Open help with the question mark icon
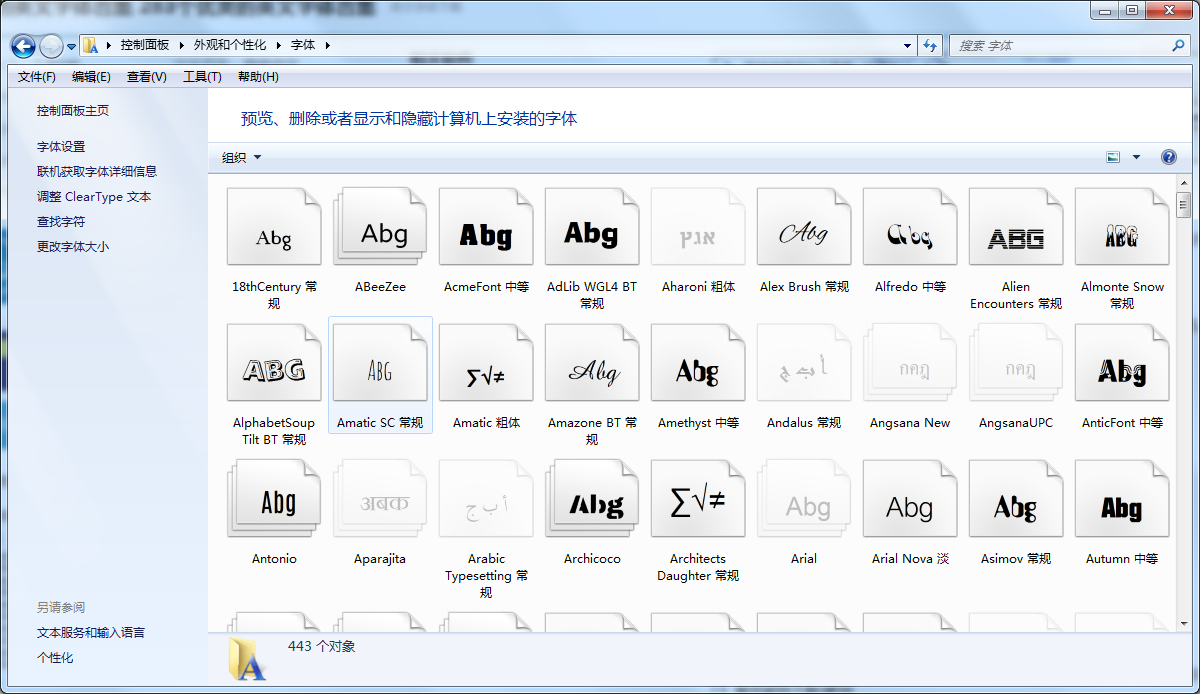Screen dimensions: 1200x694 coord(1169,157)
